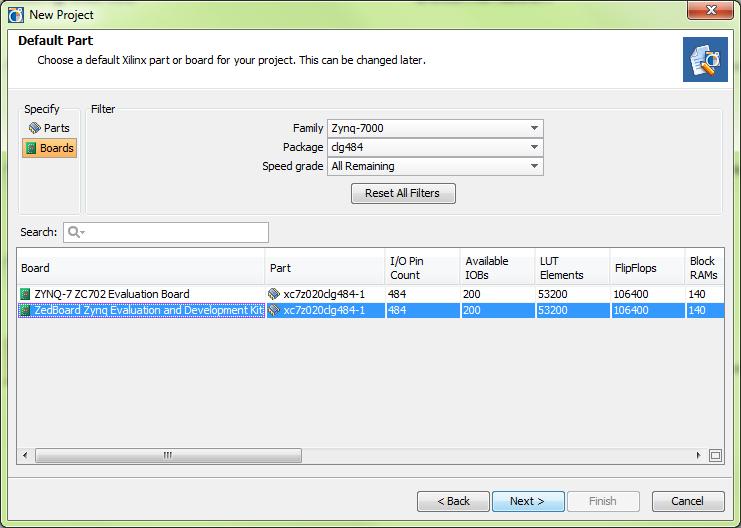The image size is (741, 528).
Task: Open the Package dropdown showing clg484
Action: tap(435, 147)
